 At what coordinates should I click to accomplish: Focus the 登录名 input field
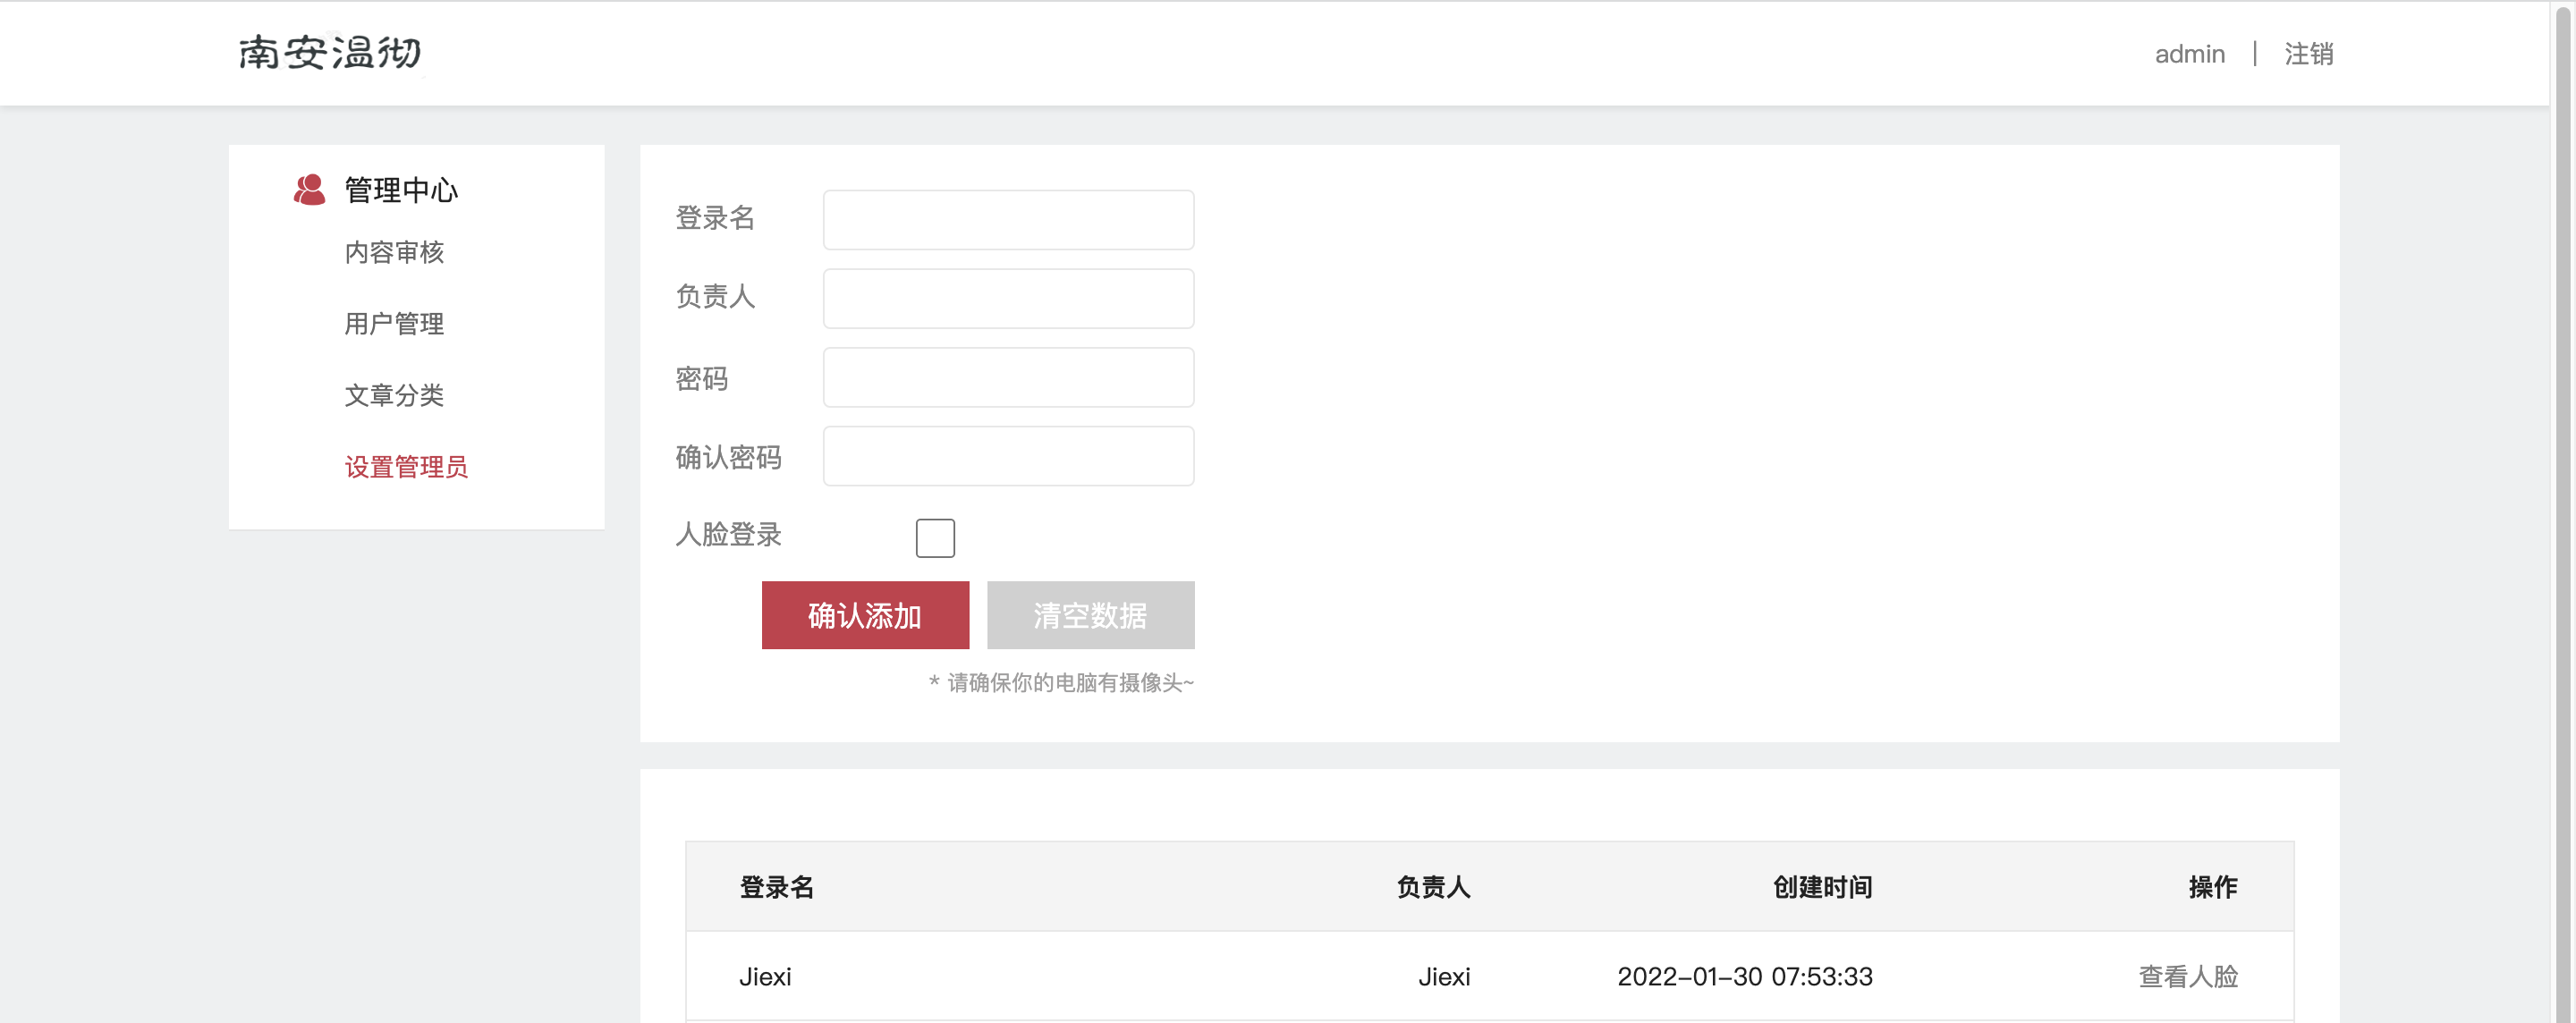coord(1008,220)
